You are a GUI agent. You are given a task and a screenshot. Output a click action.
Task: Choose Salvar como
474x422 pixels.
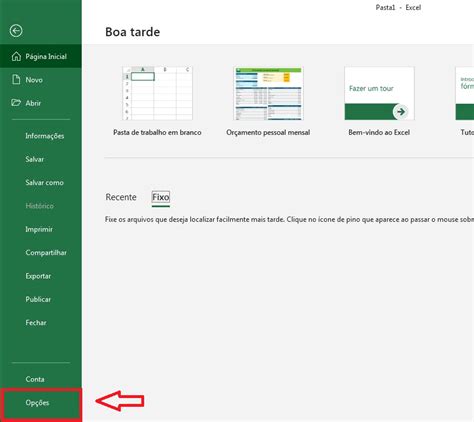[x=41, y=182]
